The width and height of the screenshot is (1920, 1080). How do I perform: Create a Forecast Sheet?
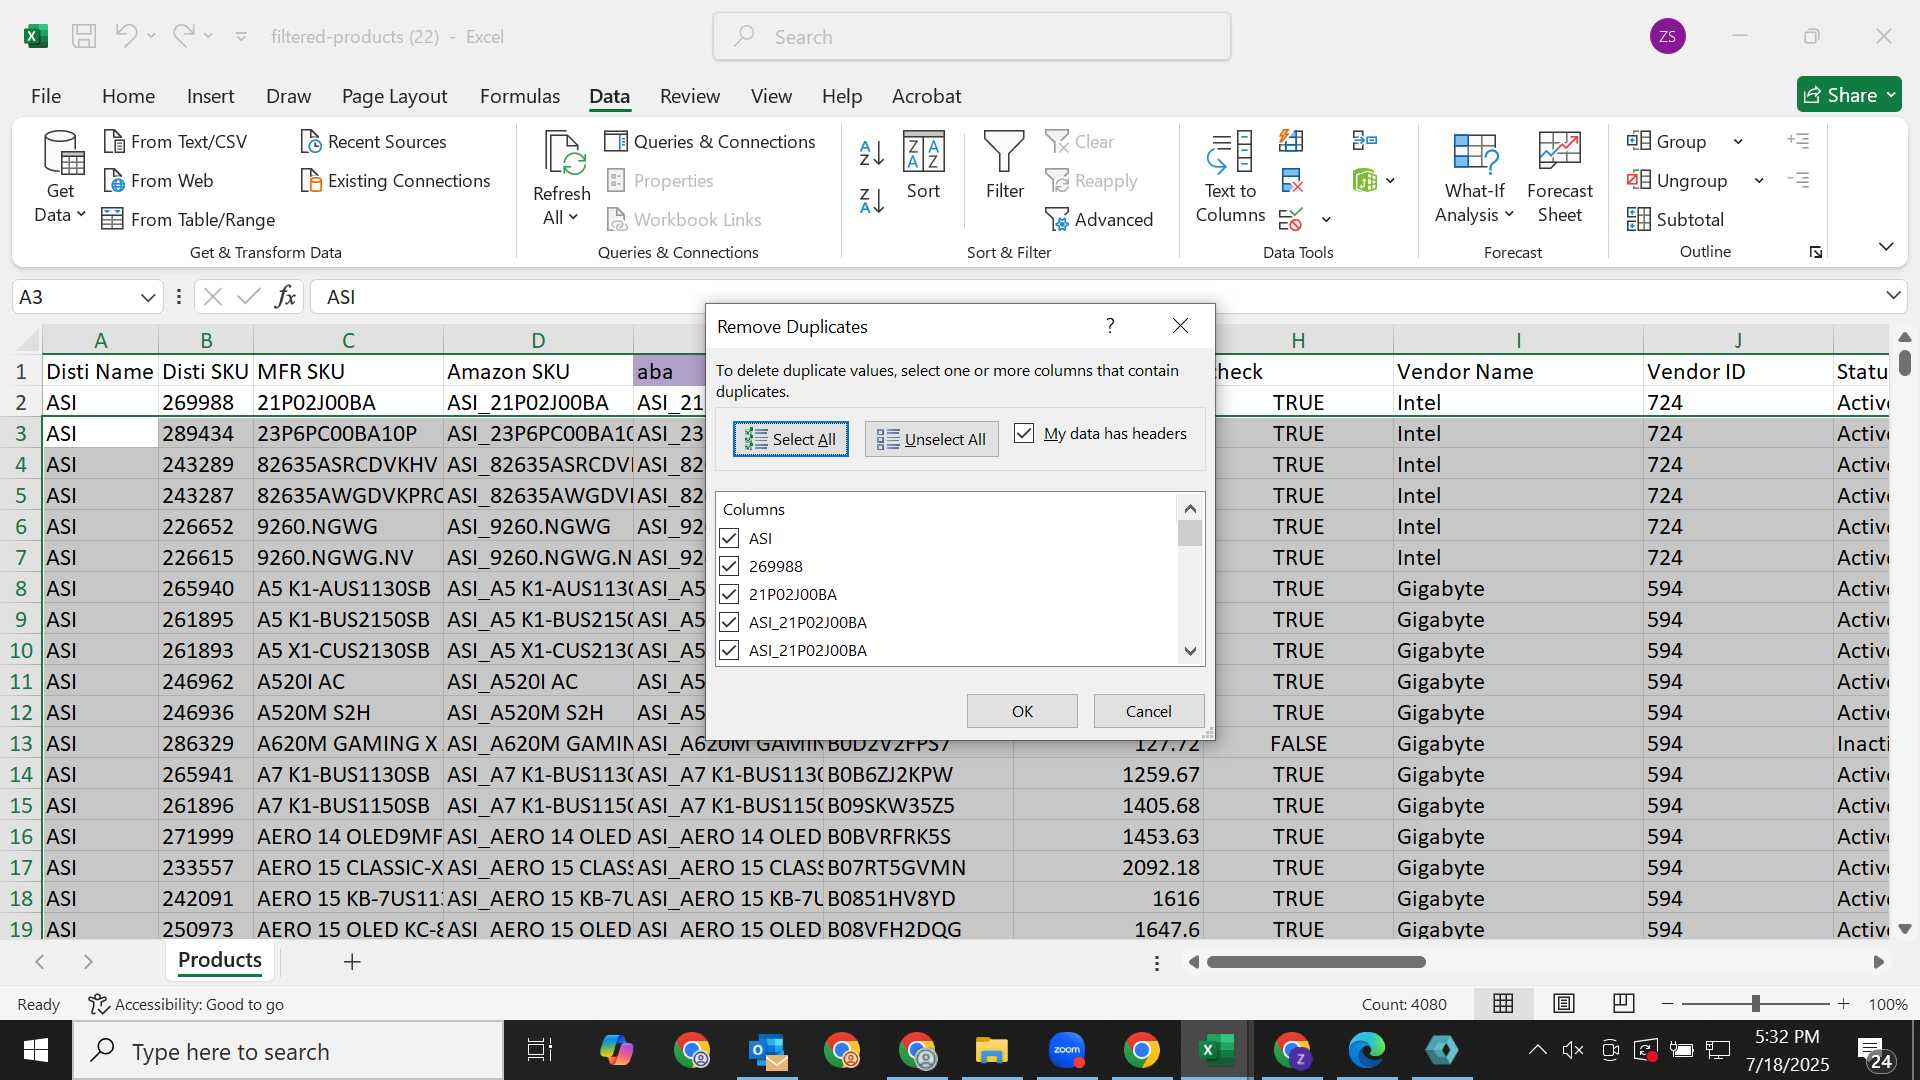click(x=1559, y=177)
